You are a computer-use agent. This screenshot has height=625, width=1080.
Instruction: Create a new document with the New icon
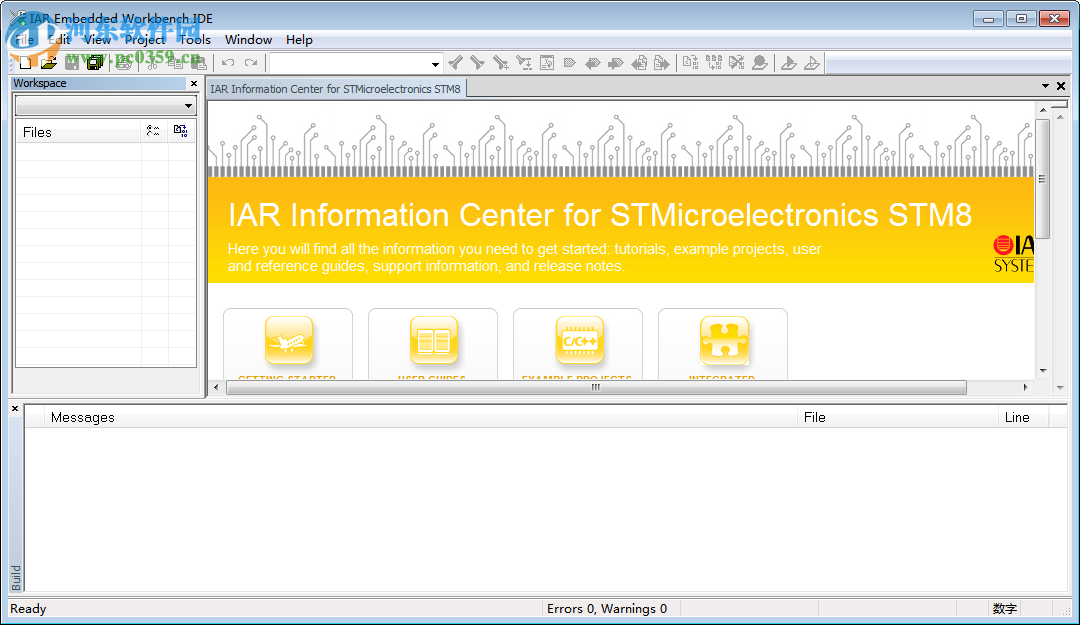pos(24,62)
